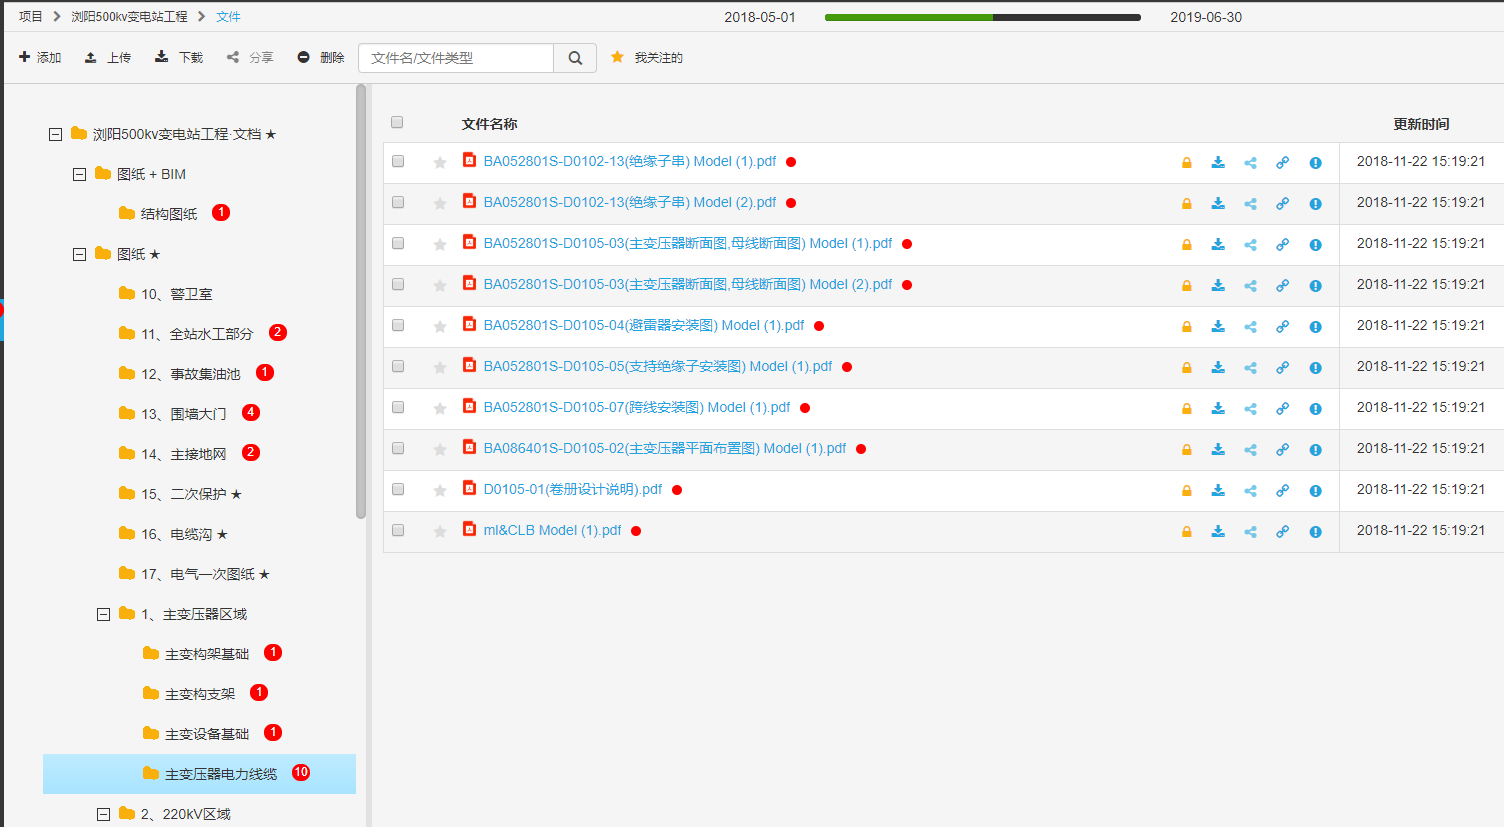The height and width of the screenshot is (827, 1504).
Task: Show info for BA052801S-D0105-07(跨线安装图) Model (1).pdf
Action: coord(1315,409)
